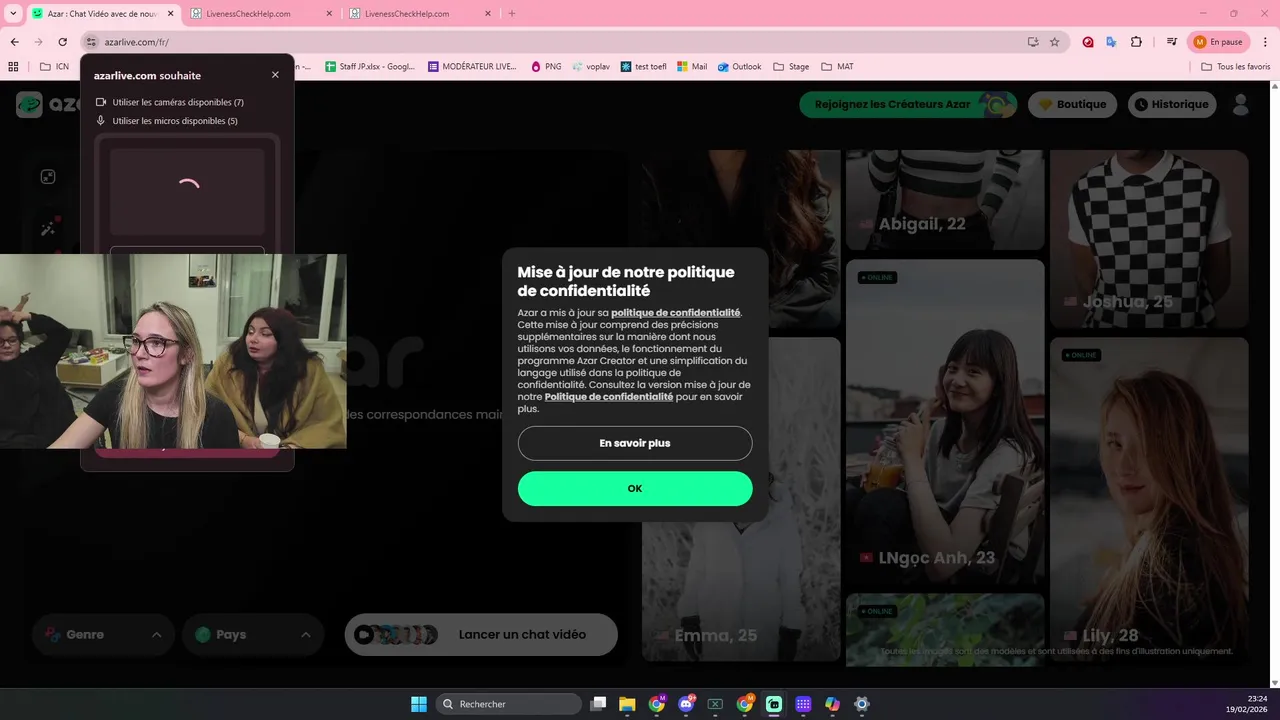
Task: Open the ICN bookmark folder
Action: (54, 67)
